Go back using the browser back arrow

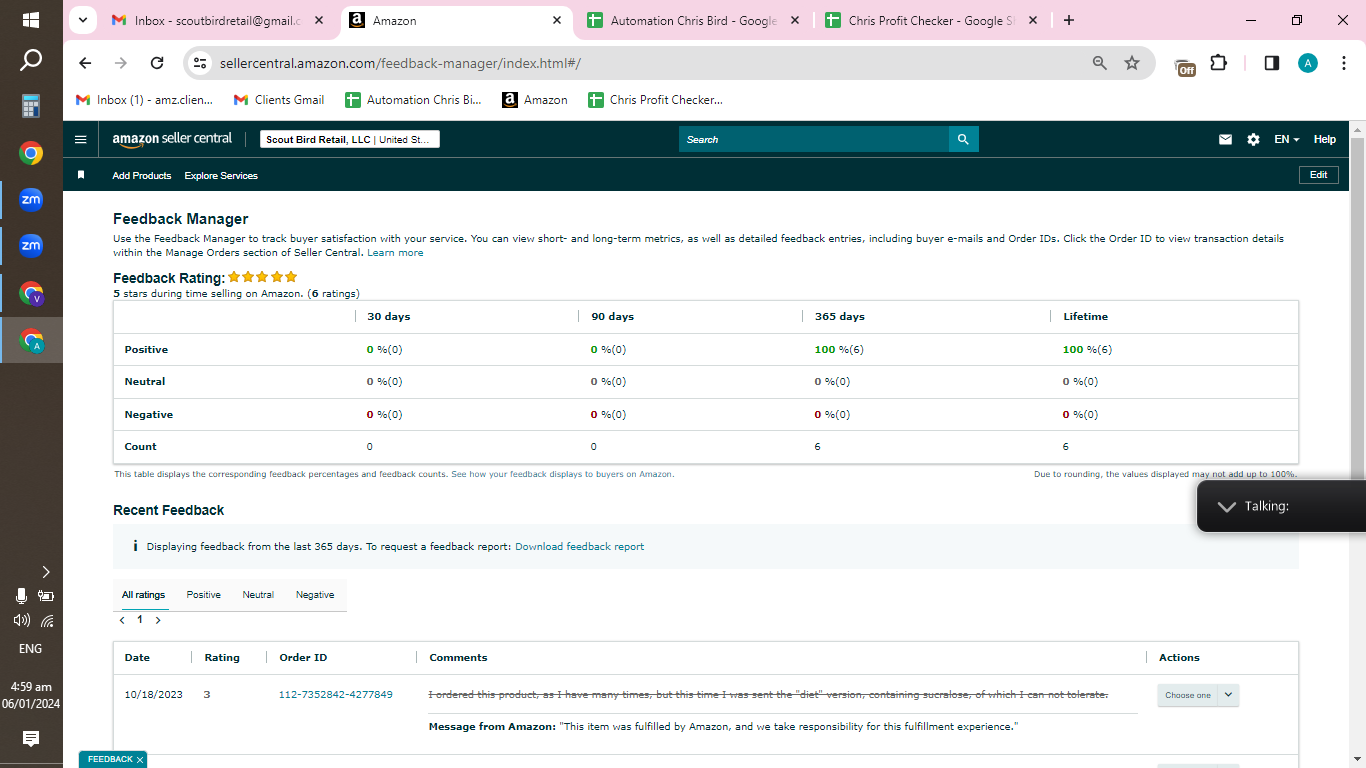pos(85,63)
